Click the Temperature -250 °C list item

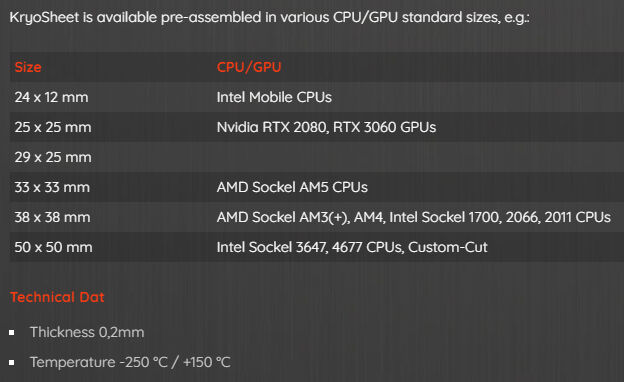[x=130, y=363]
